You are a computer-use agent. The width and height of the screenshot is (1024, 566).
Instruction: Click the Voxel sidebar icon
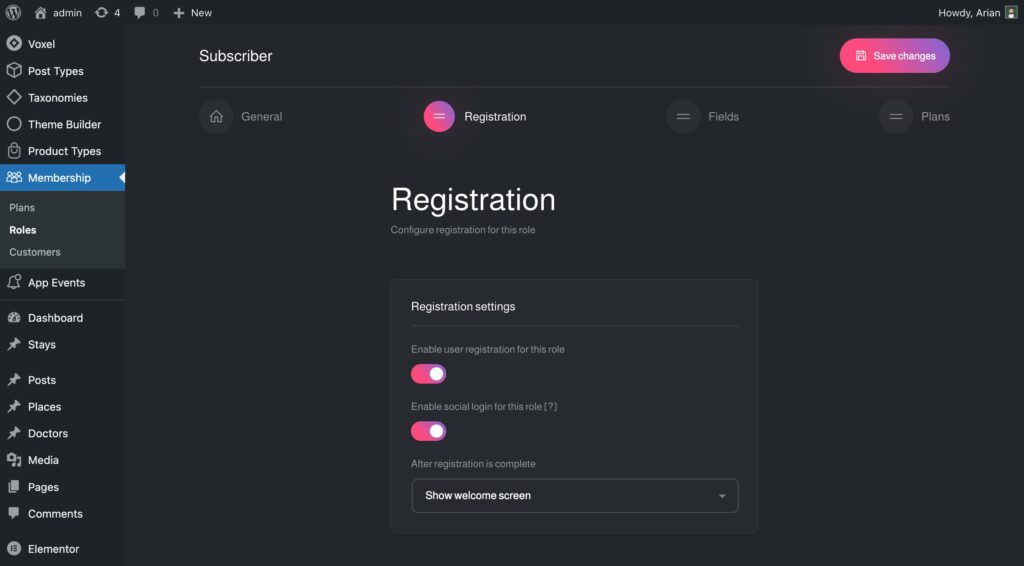pyautogui.click(x=14, y=44)
